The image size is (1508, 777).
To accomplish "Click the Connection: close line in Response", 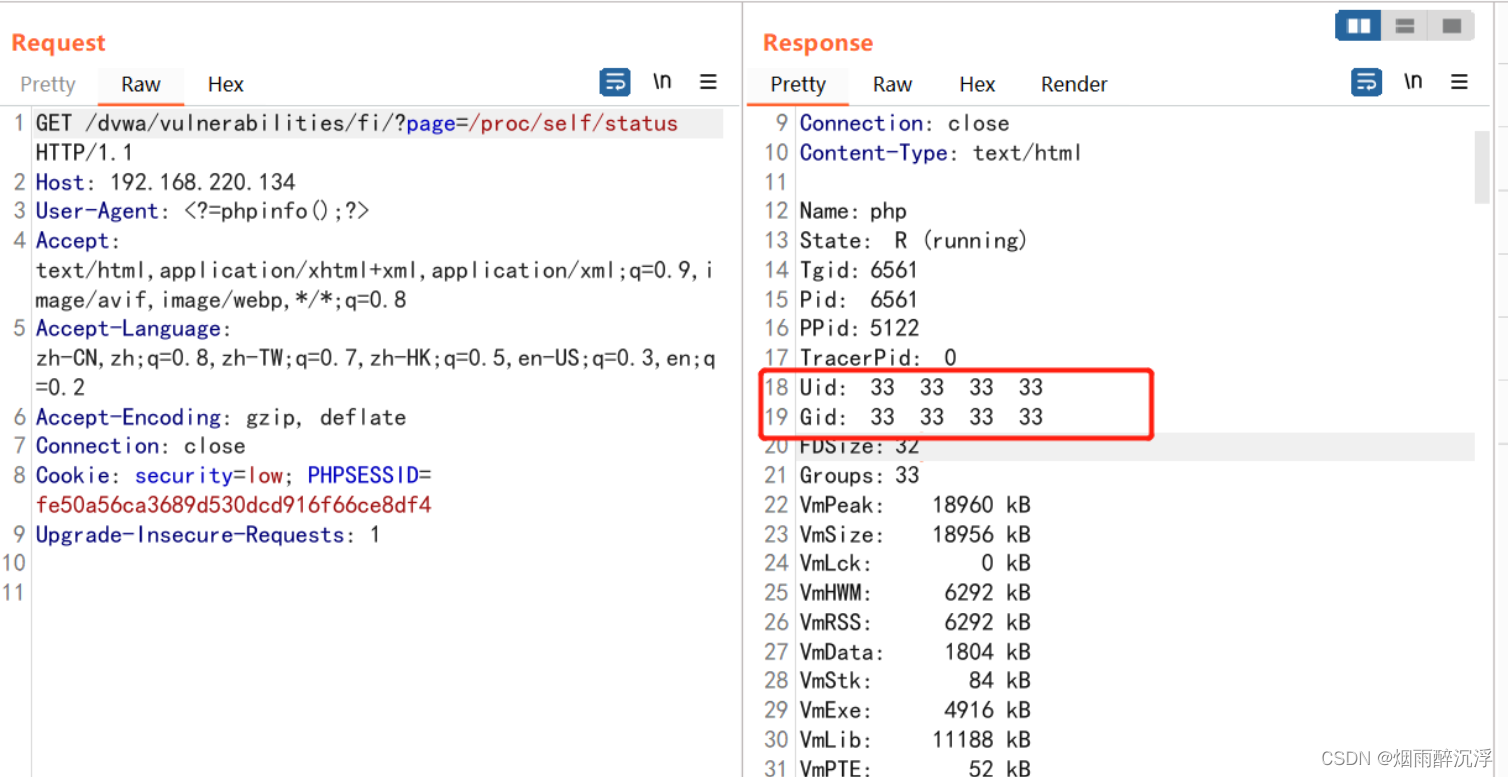I will (905, 124).
